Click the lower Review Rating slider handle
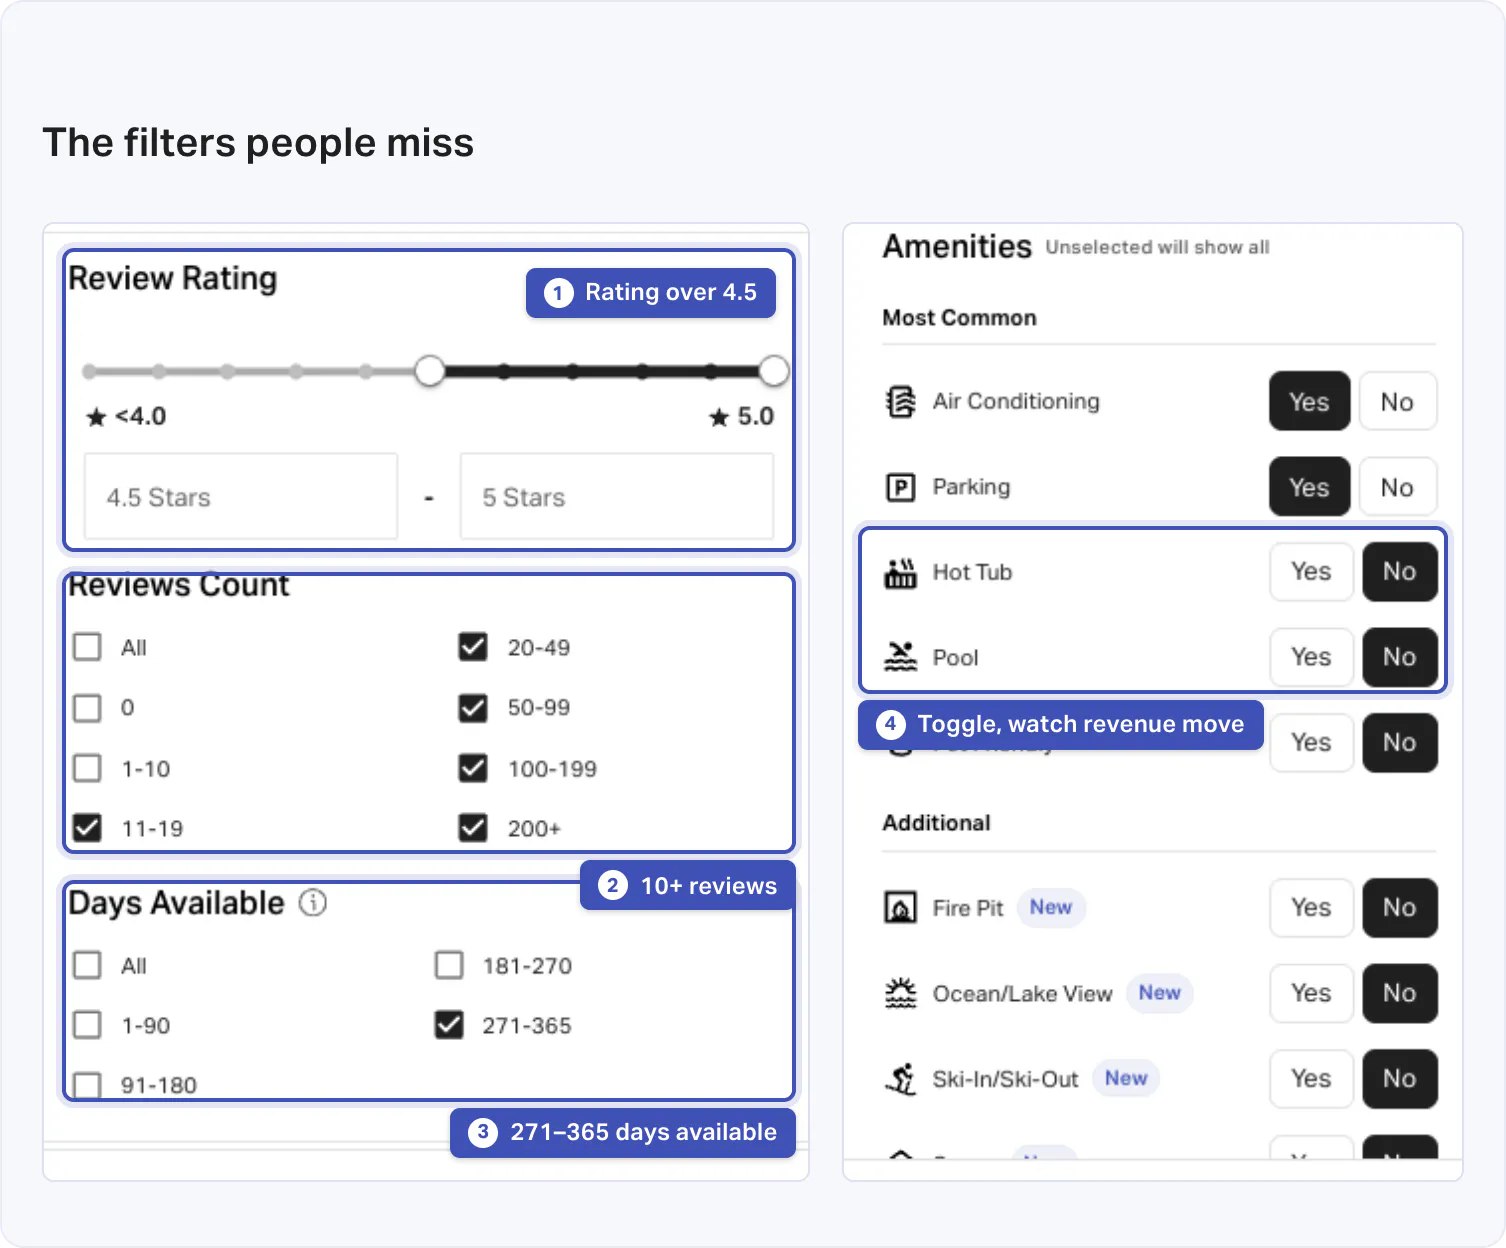Screen dimensions: 1506x1248 tap(430, 371)
